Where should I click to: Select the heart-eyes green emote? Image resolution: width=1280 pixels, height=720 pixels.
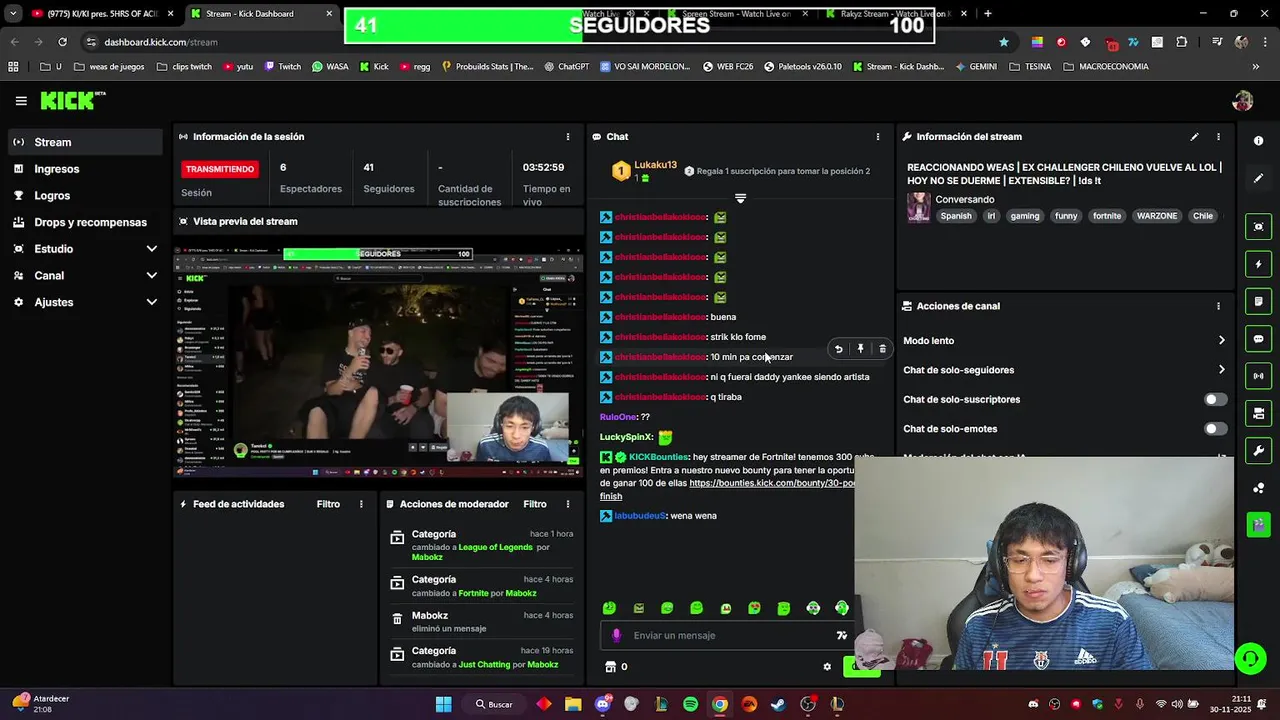[754, 608]
